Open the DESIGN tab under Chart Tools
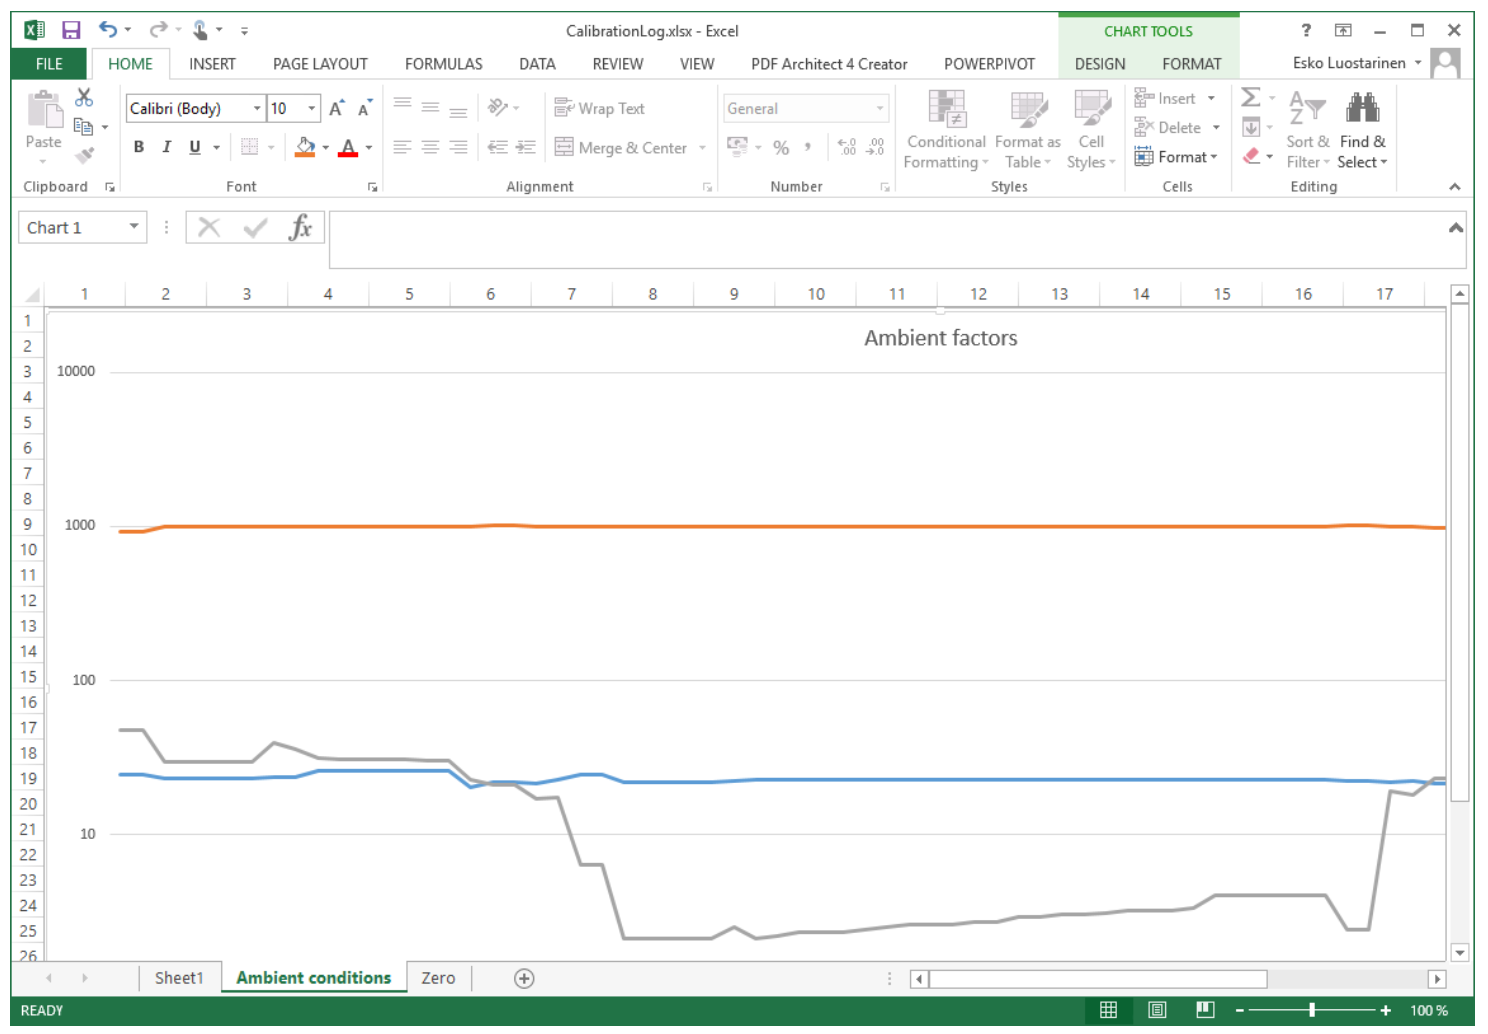The width and height of the screenshot is (1488, 1034). (x=1099, y=64)
